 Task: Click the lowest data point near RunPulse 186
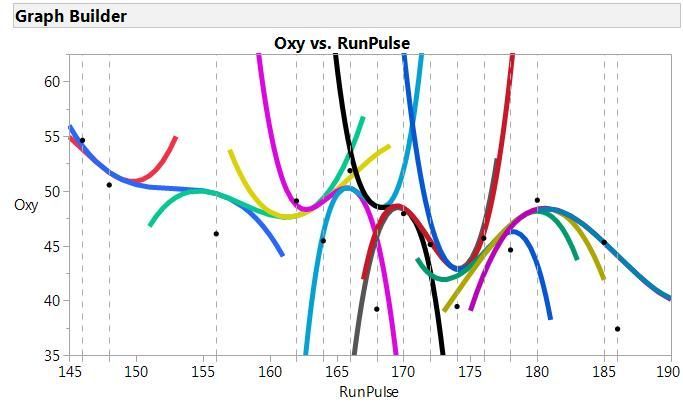[x=617, y=329]
